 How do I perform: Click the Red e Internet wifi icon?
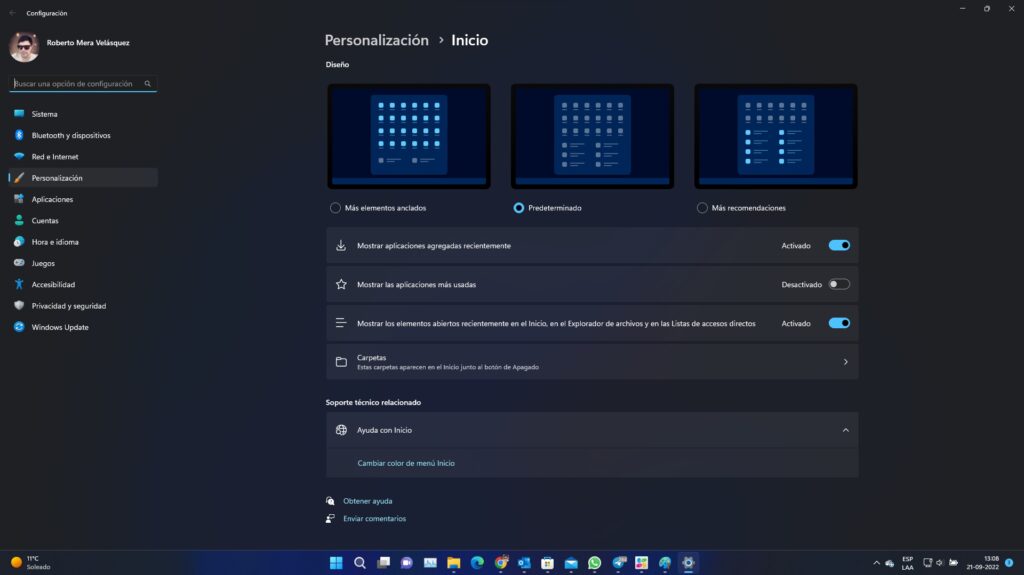(19, 157)
